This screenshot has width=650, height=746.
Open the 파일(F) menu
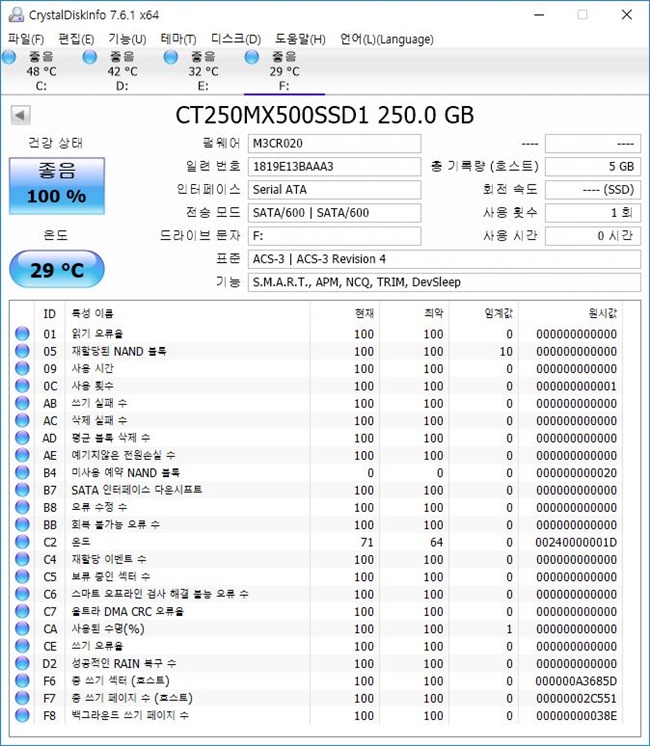click(26, 39)
